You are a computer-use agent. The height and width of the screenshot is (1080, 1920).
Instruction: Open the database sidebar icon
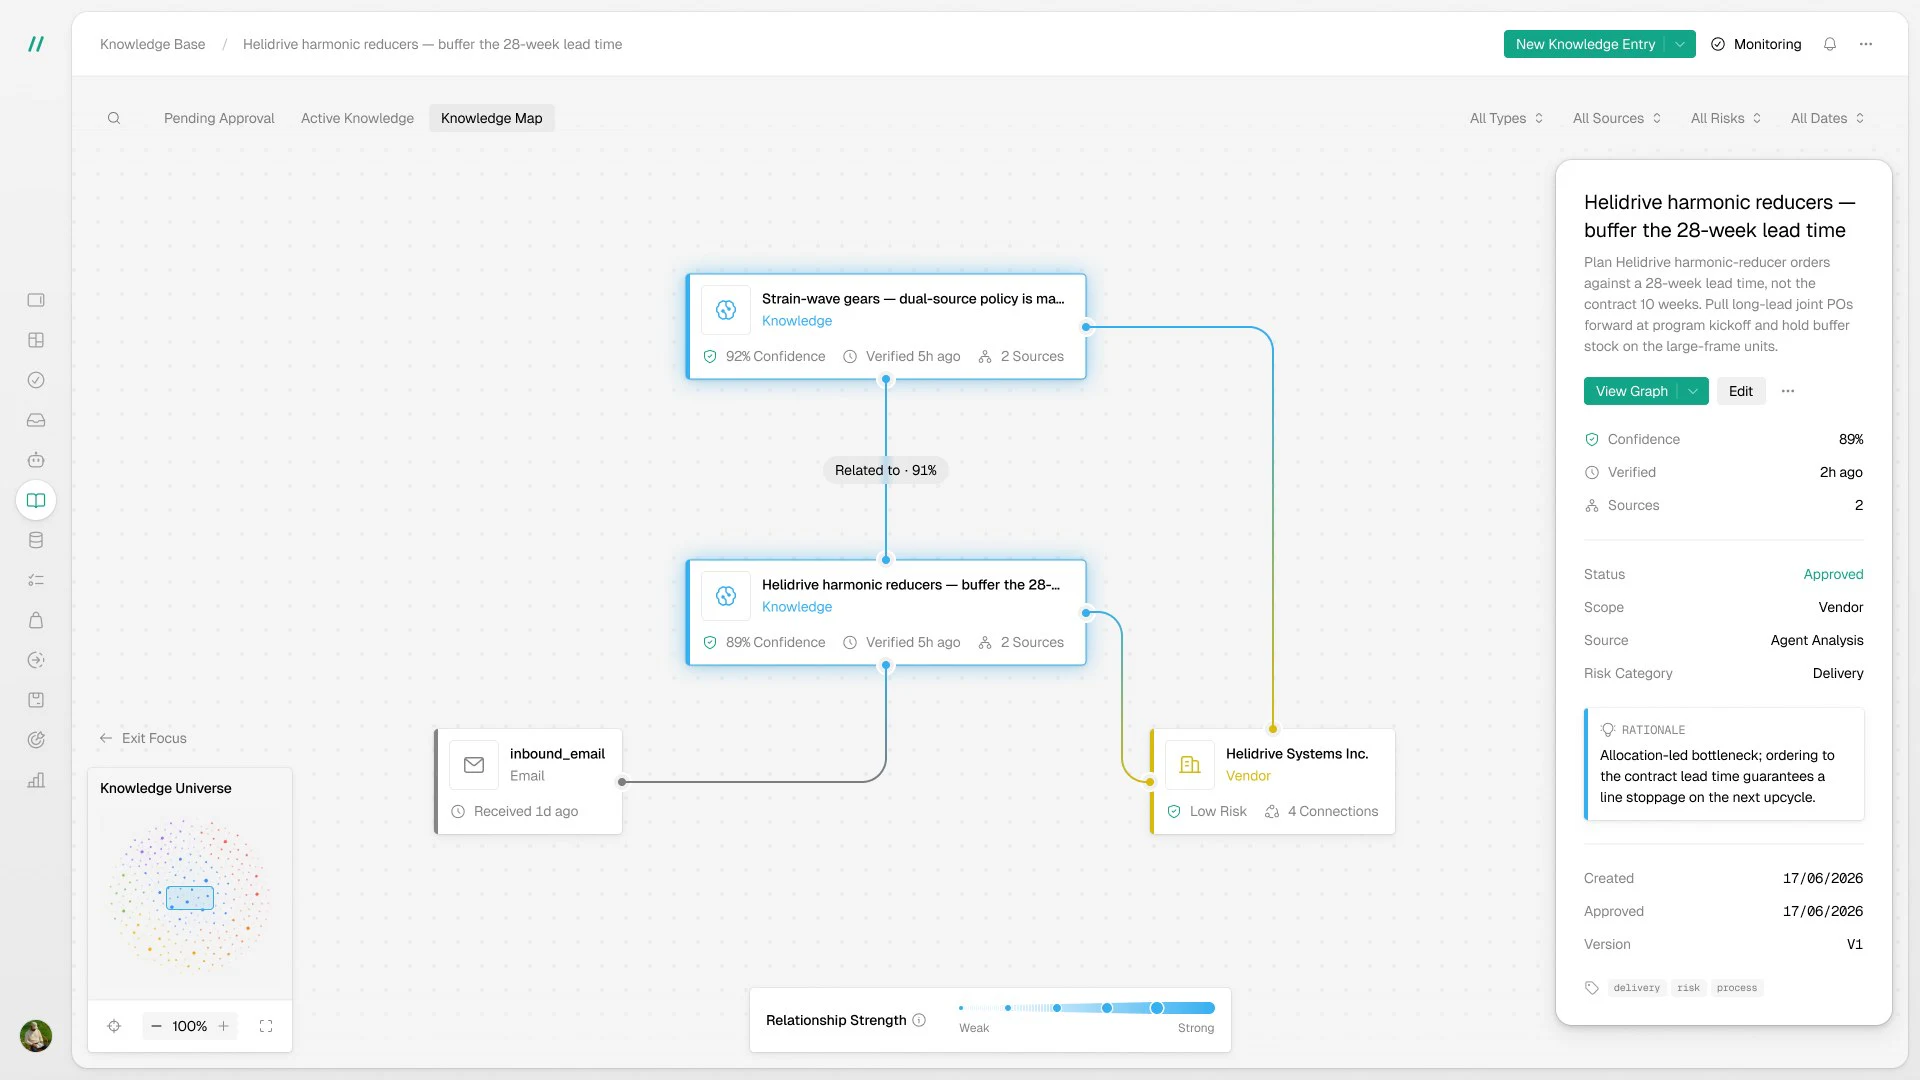pyautogui.click(x=36, y=540)
